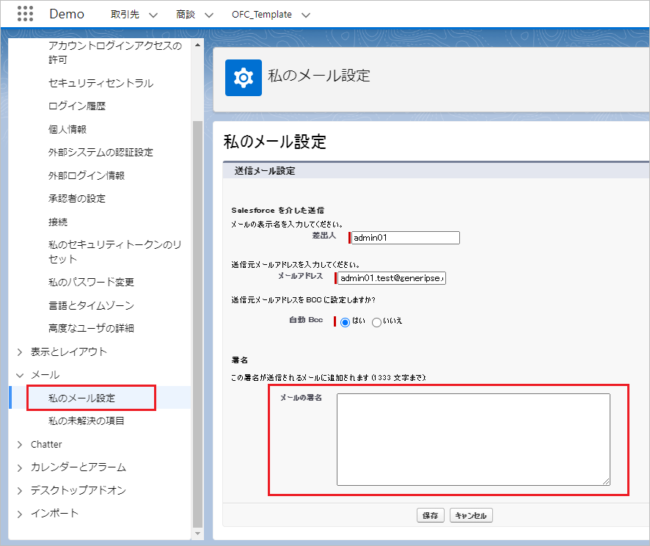
Task: Click the sidebar scrollbar down arrow
Action: click(197, 533)
